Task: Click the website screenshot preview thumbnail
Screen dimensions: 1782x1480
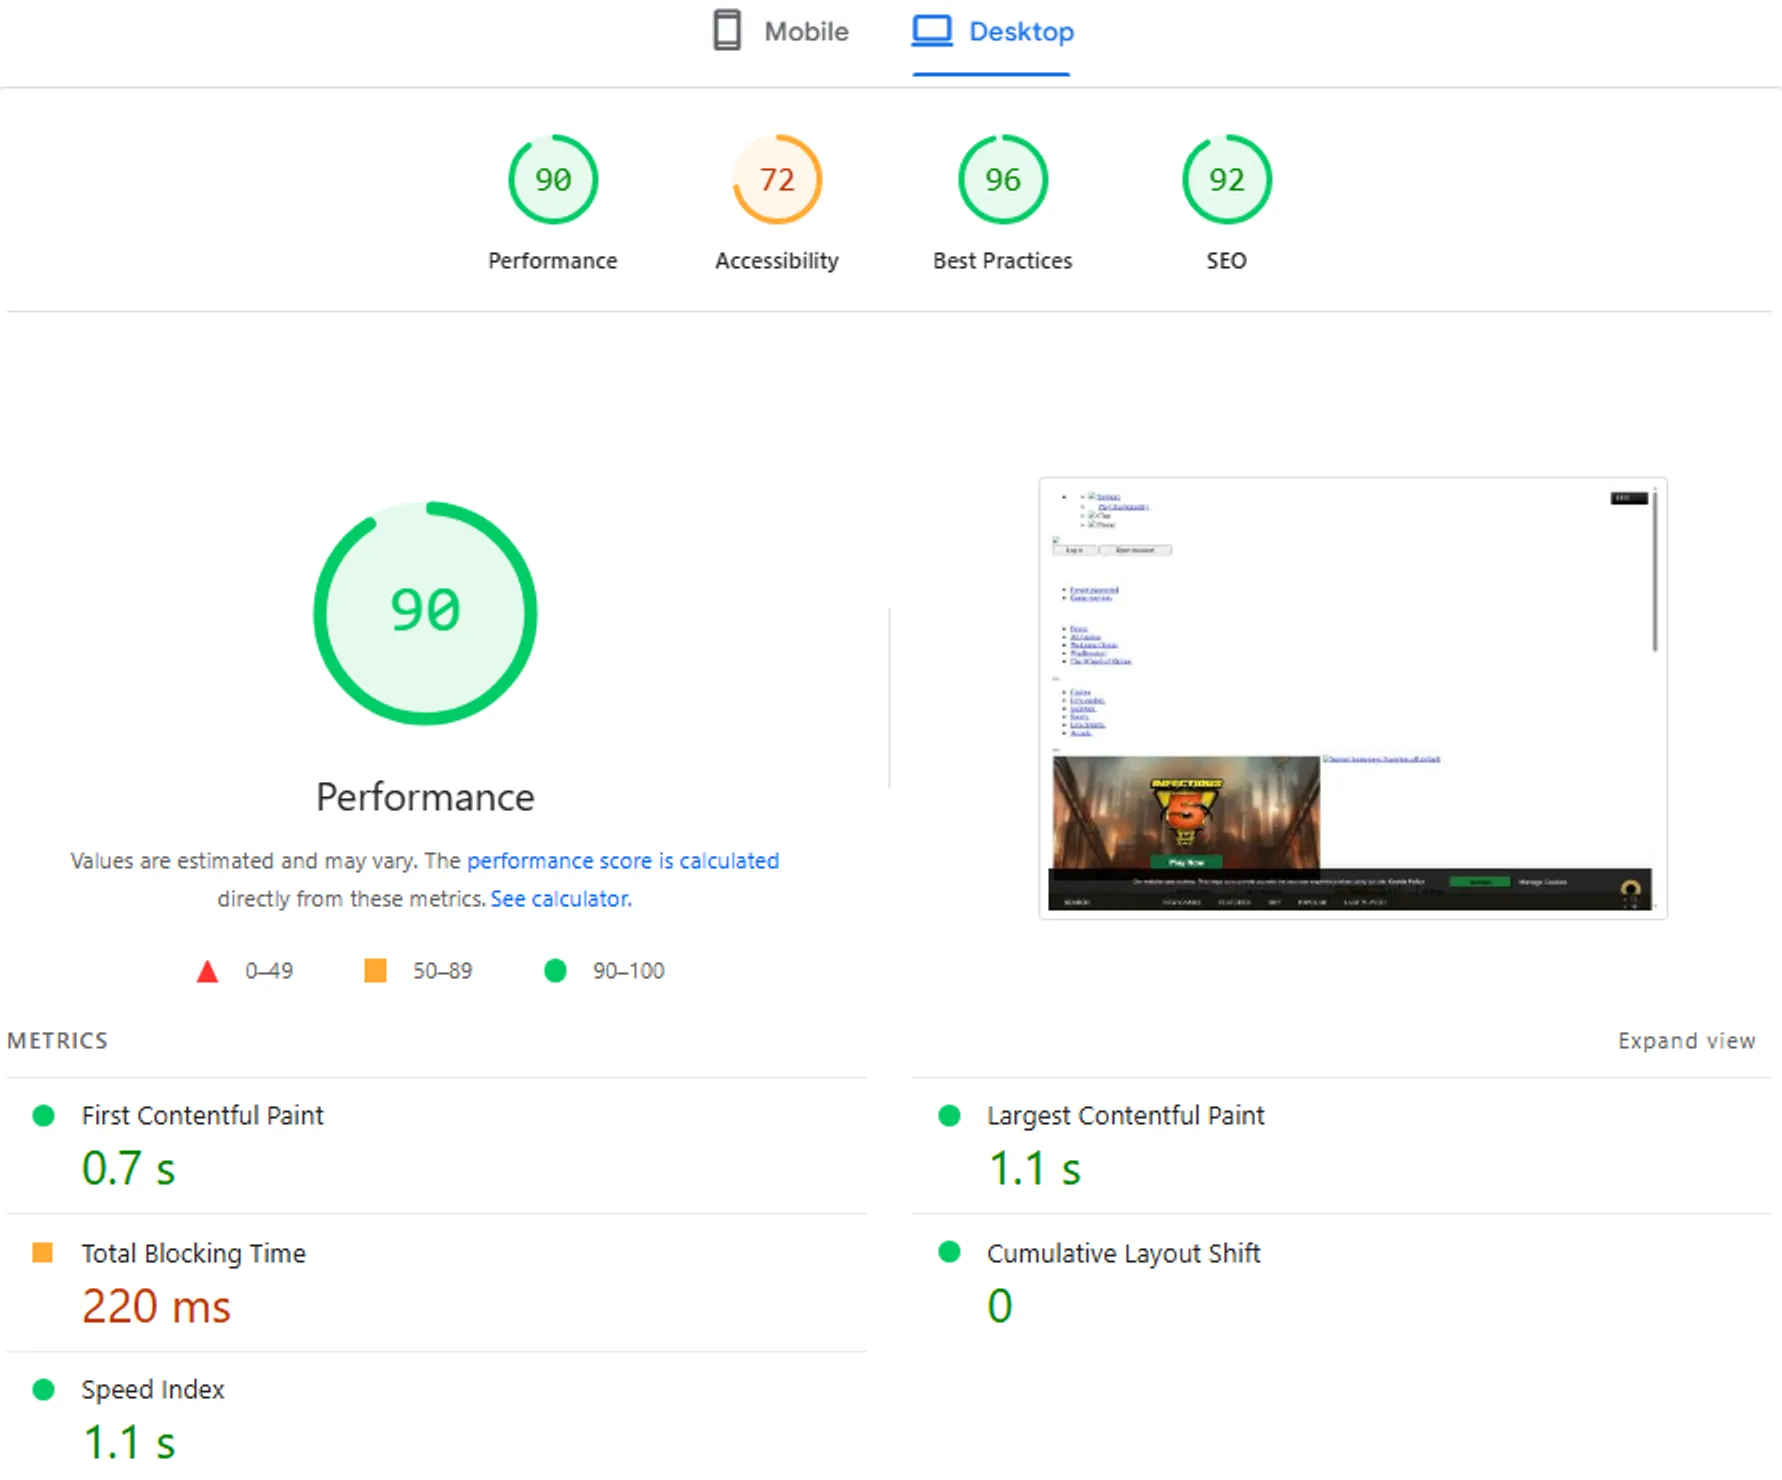Action: tap(1352, 697)
